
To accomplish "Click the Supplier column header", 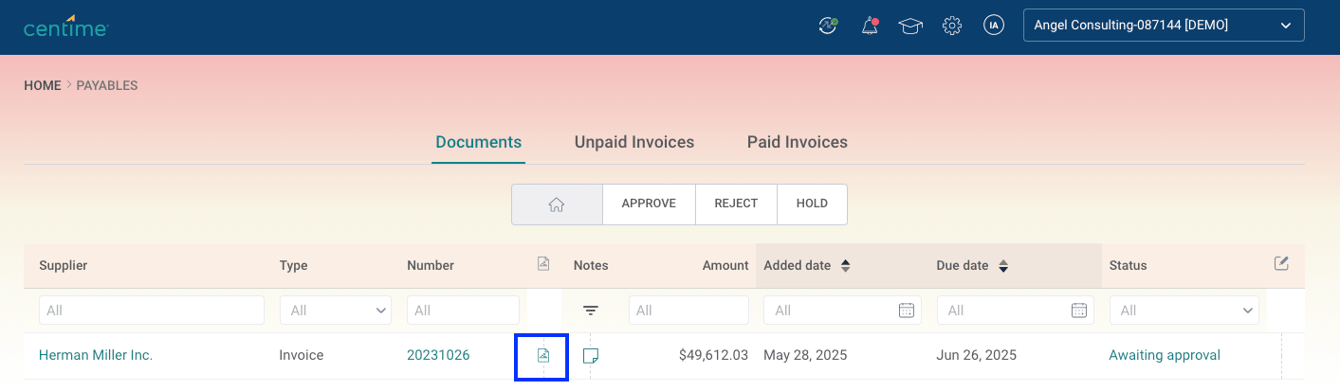I will (x=63, y=266).
